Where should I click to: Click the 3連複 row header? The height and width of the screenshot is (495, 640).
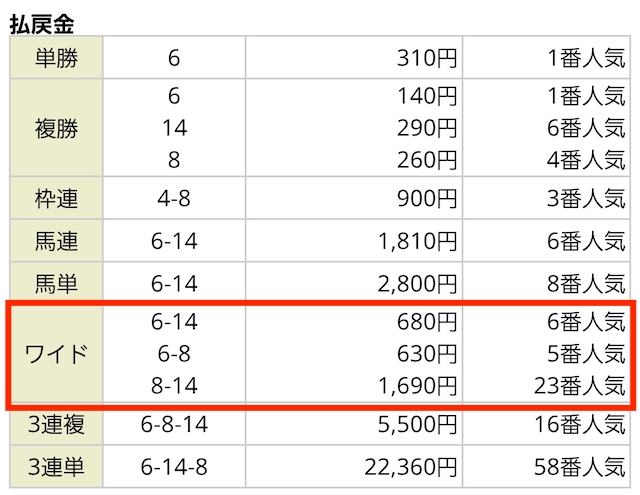[x=56, y=424]
